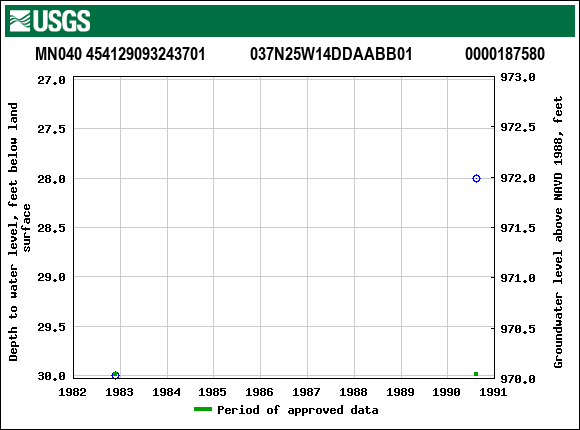Click the '1988' year label
580x430 pixels.
click(353, 392)
